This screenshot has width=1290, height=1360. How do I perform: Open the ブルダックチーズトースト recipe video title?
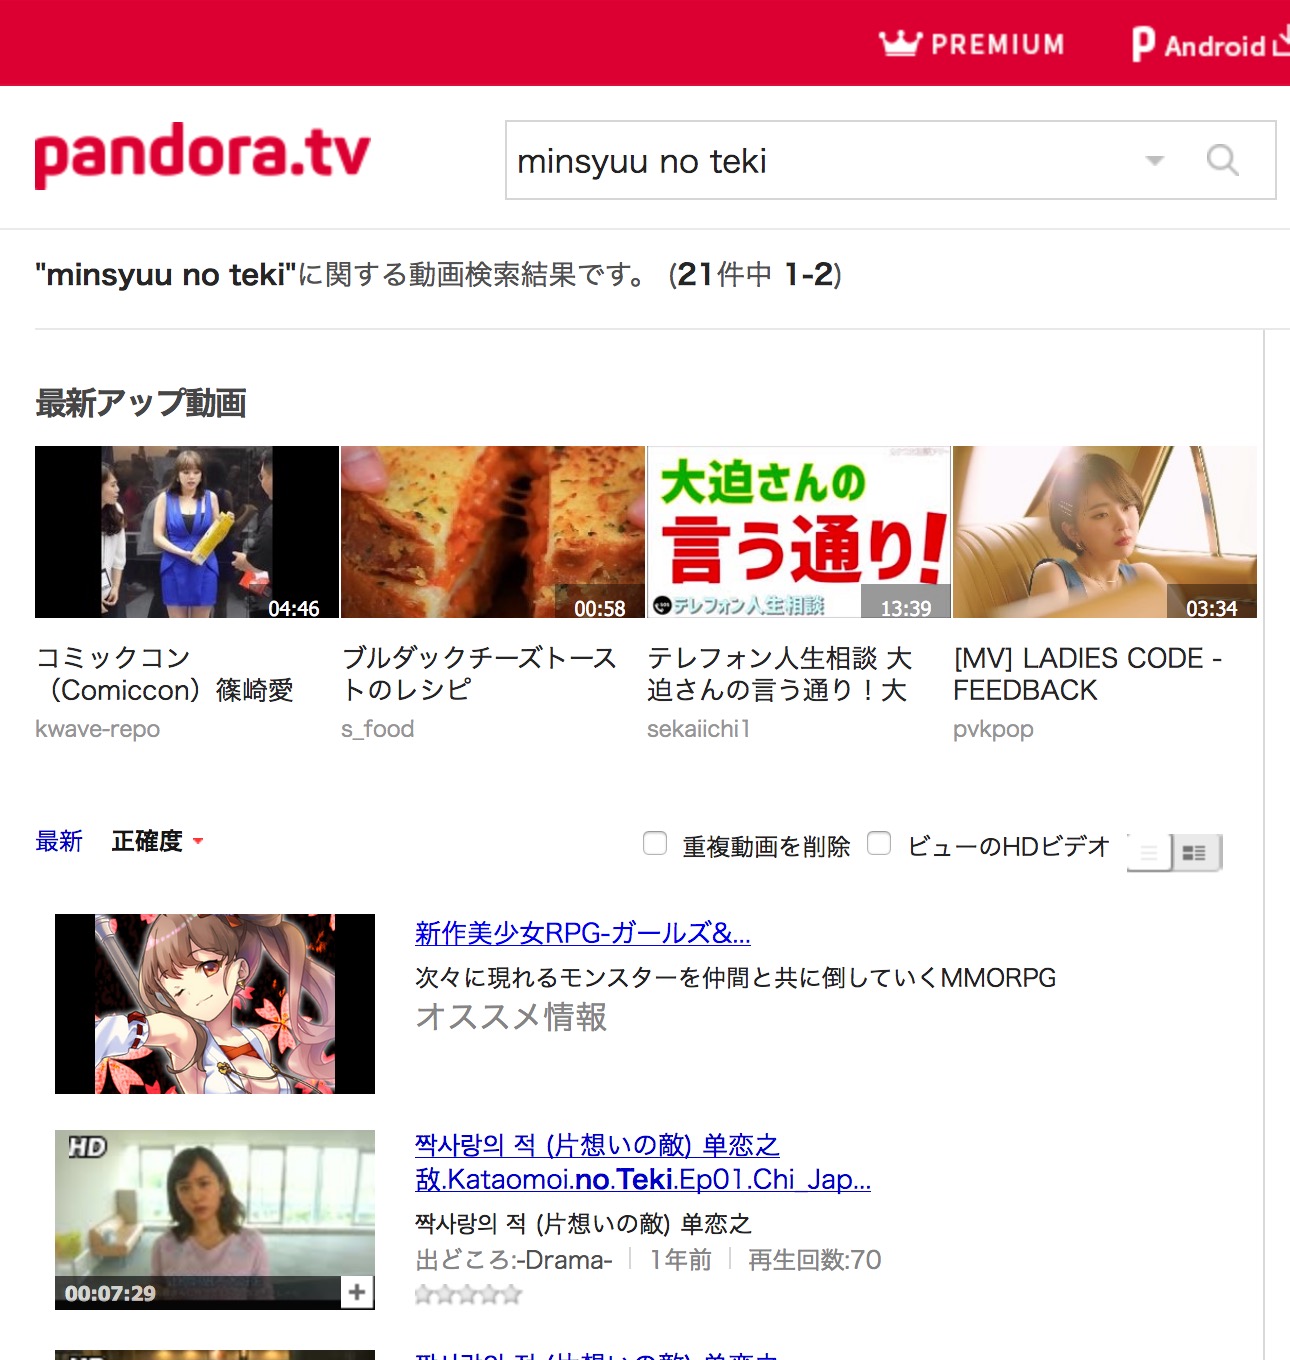(479, 674)
